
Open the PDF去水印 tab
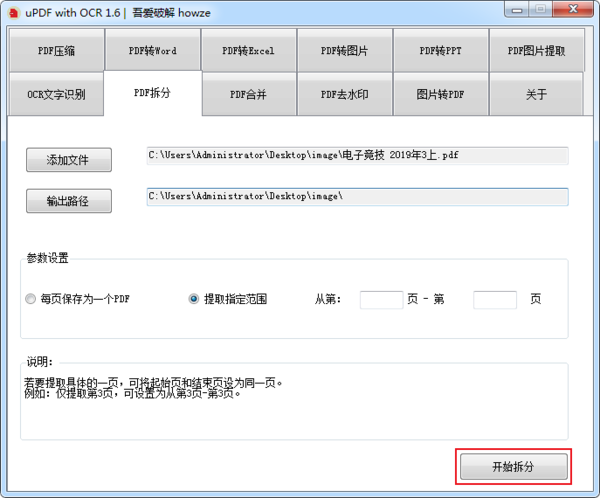point(345,95)
